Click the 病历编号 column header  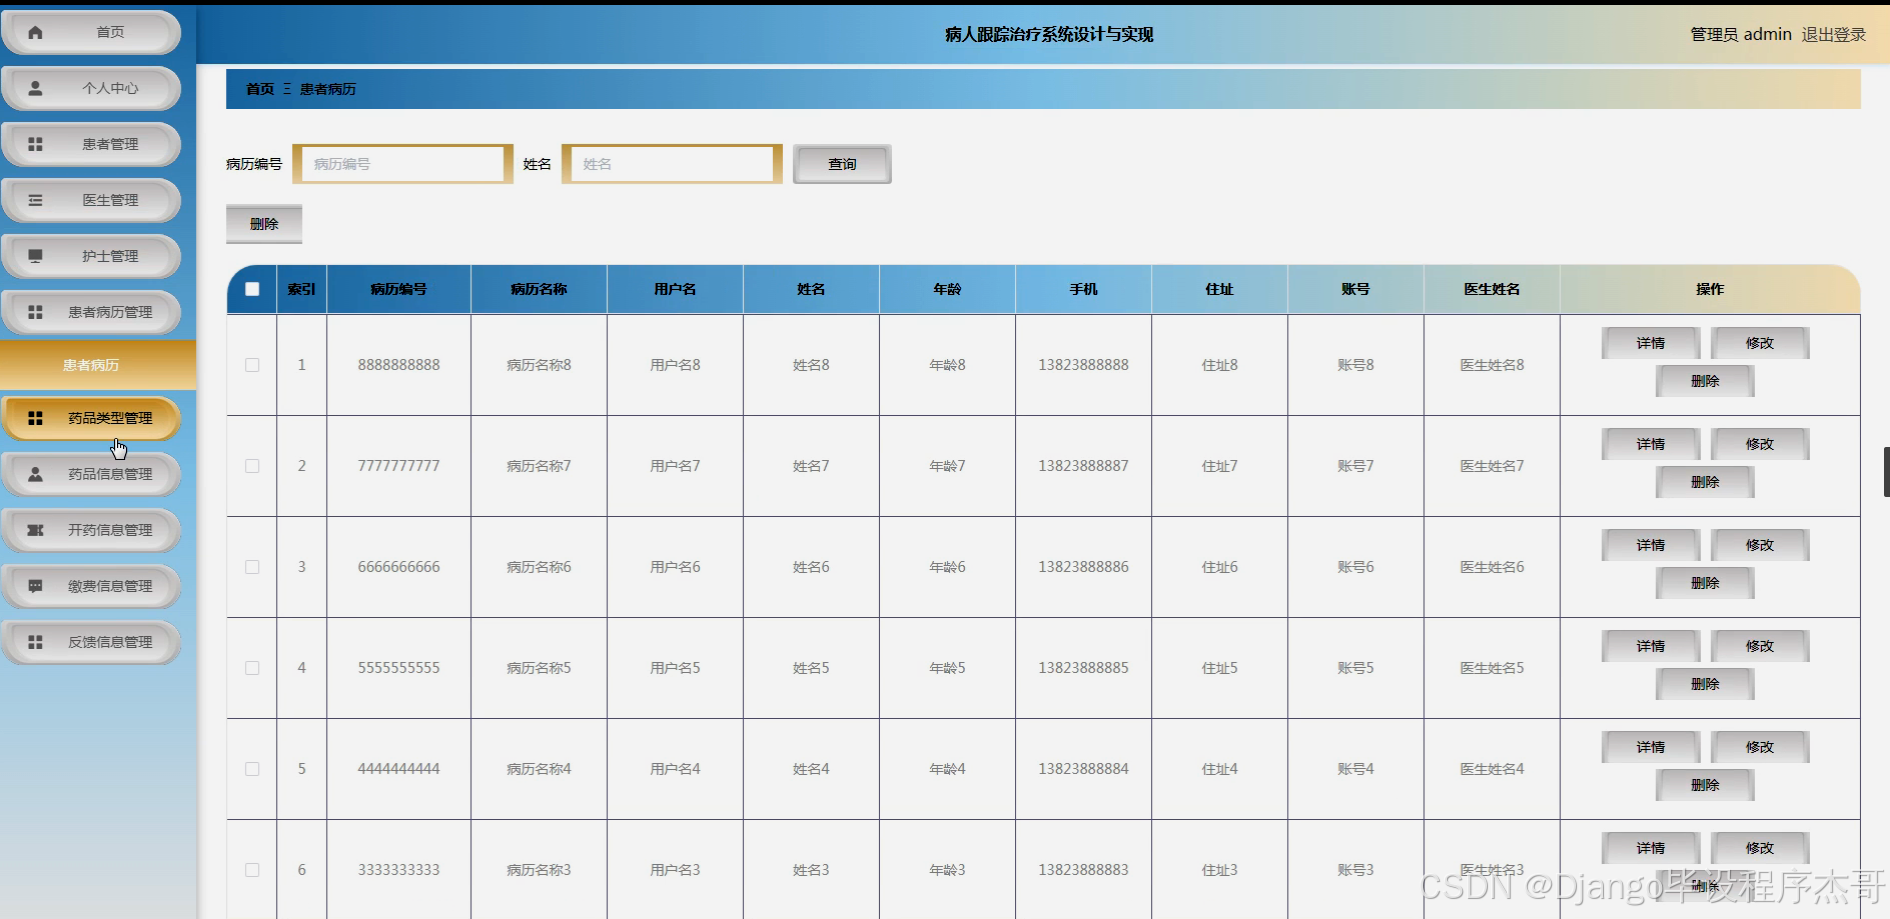(398, 289)
